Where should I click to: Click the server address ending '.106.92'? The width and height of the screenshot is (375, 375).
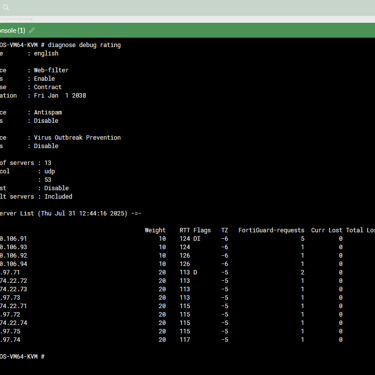coord(13,256)
